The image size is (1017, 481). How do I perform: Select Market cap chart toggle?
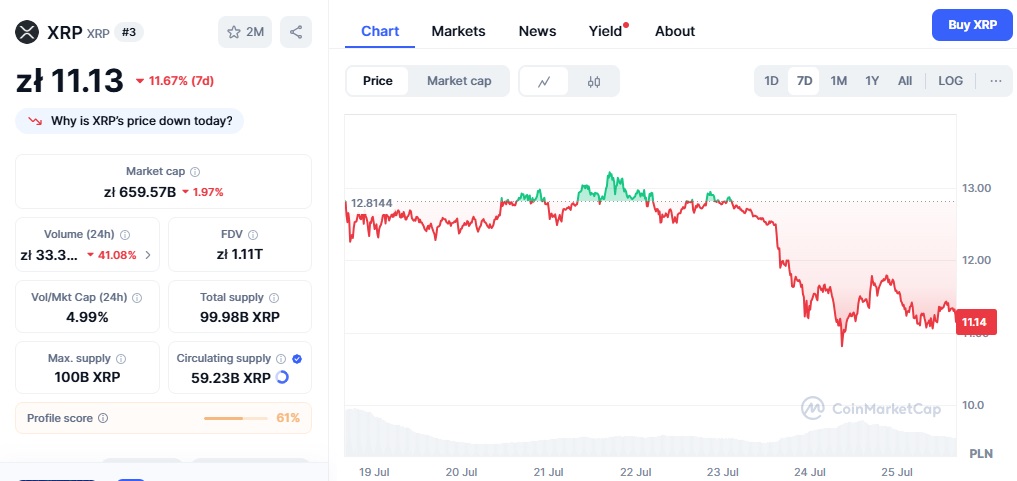(459, 81)
